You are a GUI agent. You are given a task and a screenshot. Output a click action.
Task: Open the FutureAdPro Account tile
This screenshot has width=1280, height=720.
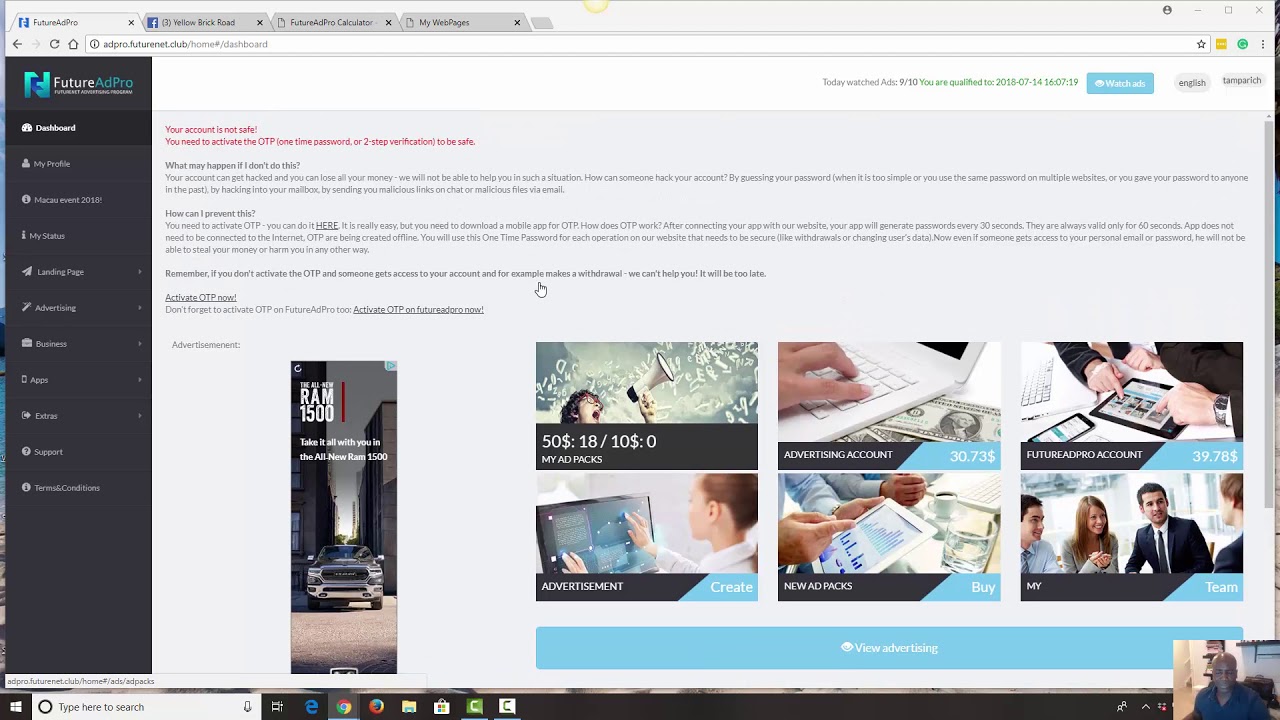1132,405
